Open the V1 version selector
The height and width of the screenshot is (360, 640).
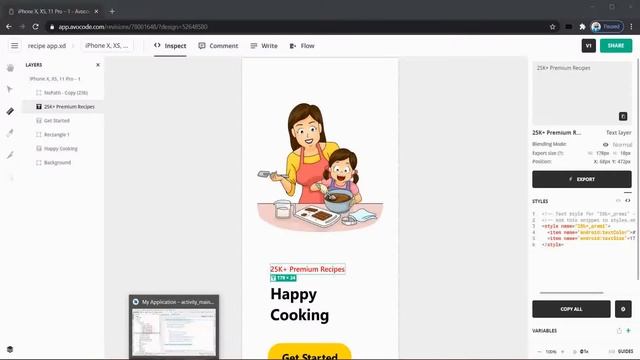[x=589, y=46]
